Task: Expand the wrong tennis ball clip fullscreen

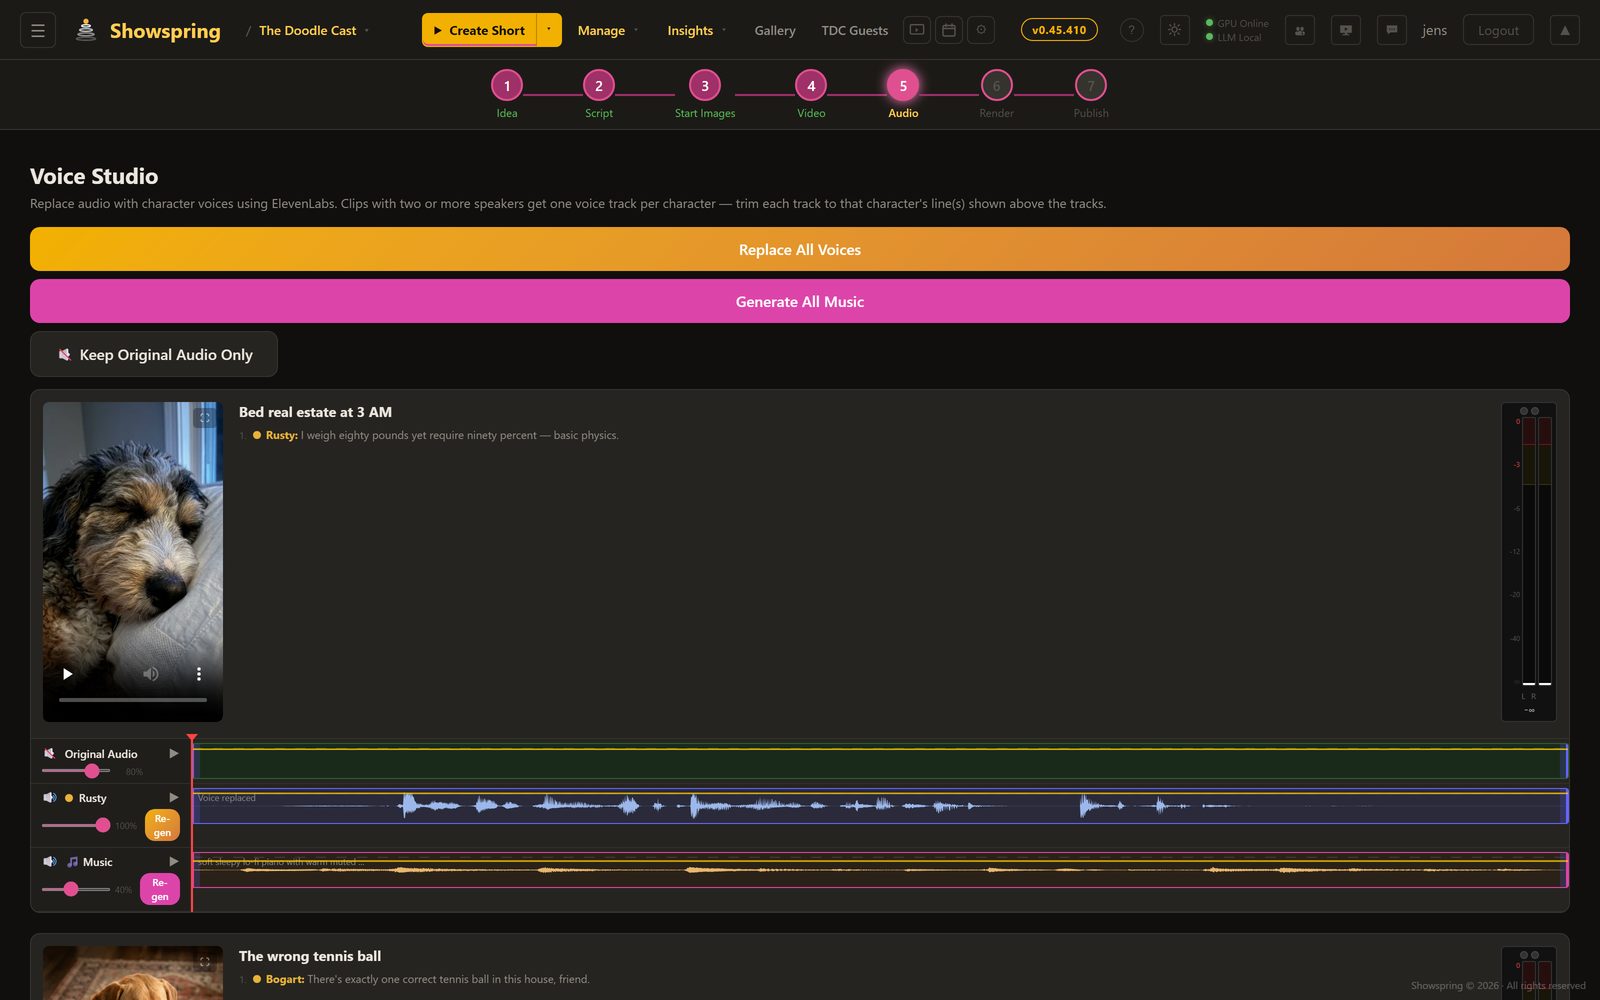Action: [x=205, y=962]
